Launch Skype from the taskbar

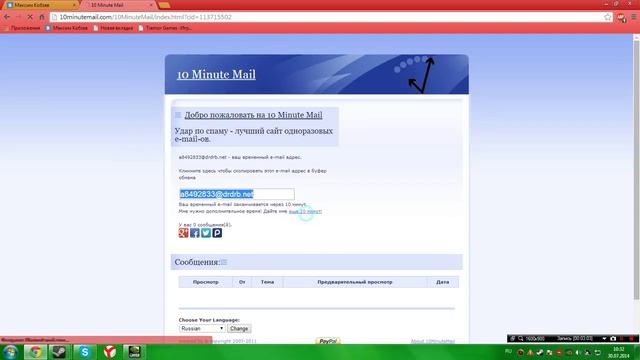coord(84,352)
